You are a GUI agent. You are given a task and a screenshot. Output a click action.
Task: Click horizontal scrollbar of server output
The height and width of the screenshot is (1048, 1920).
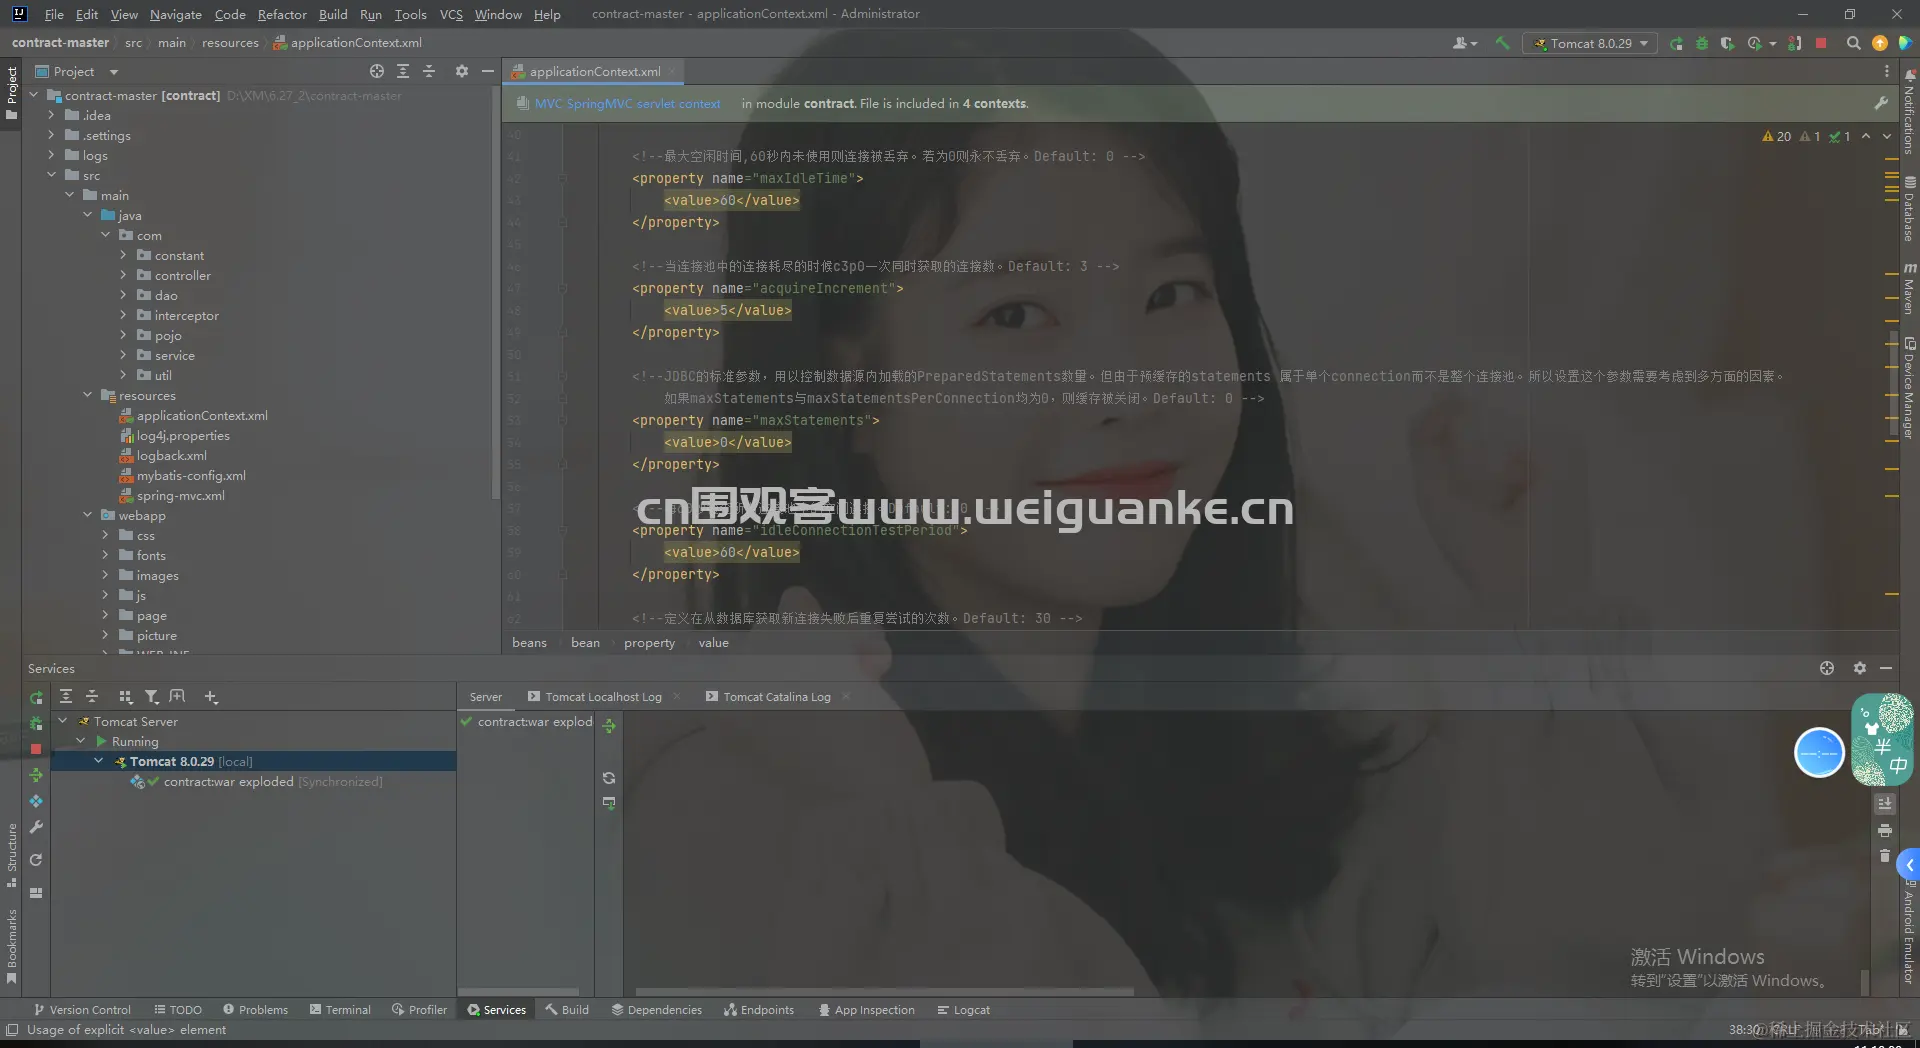(884, 992)
